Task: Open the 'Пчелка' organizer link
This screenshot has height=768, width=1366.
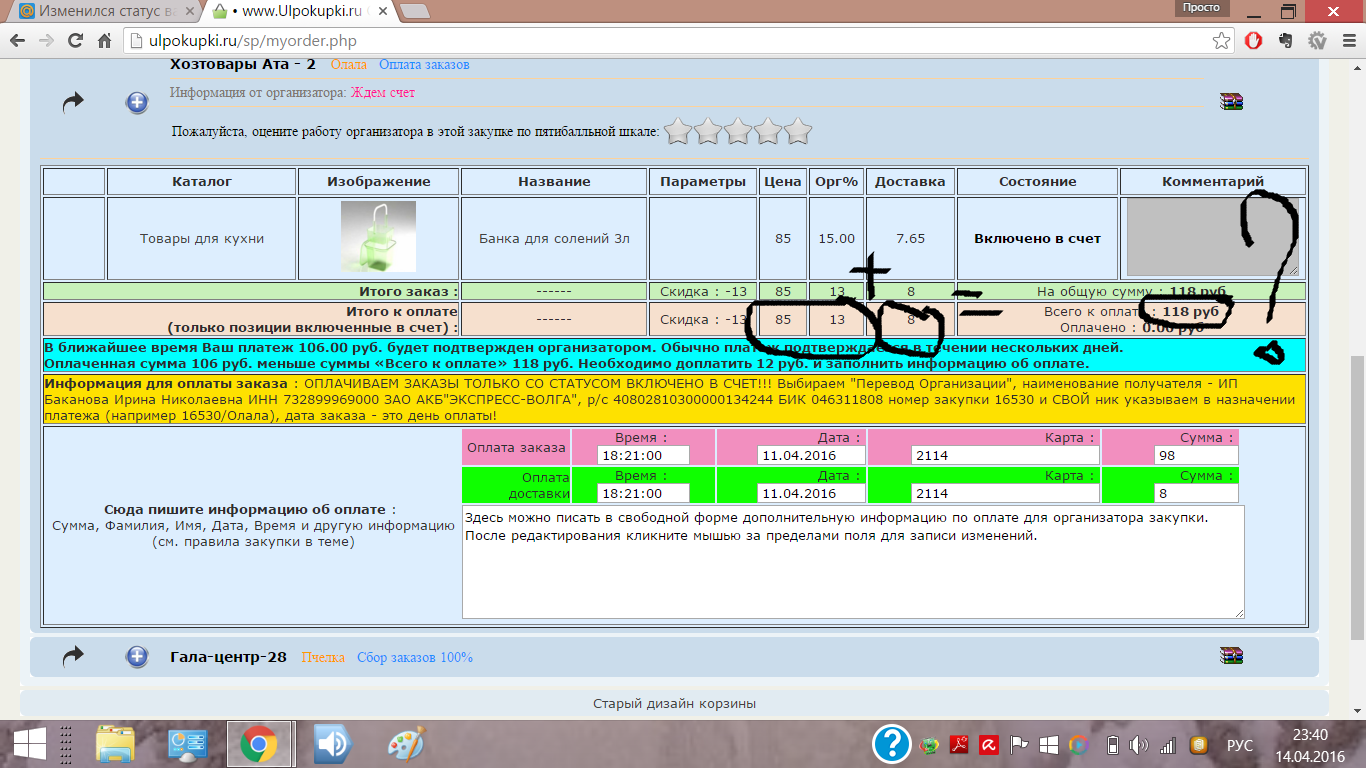Action: click(x=323, y=657)
